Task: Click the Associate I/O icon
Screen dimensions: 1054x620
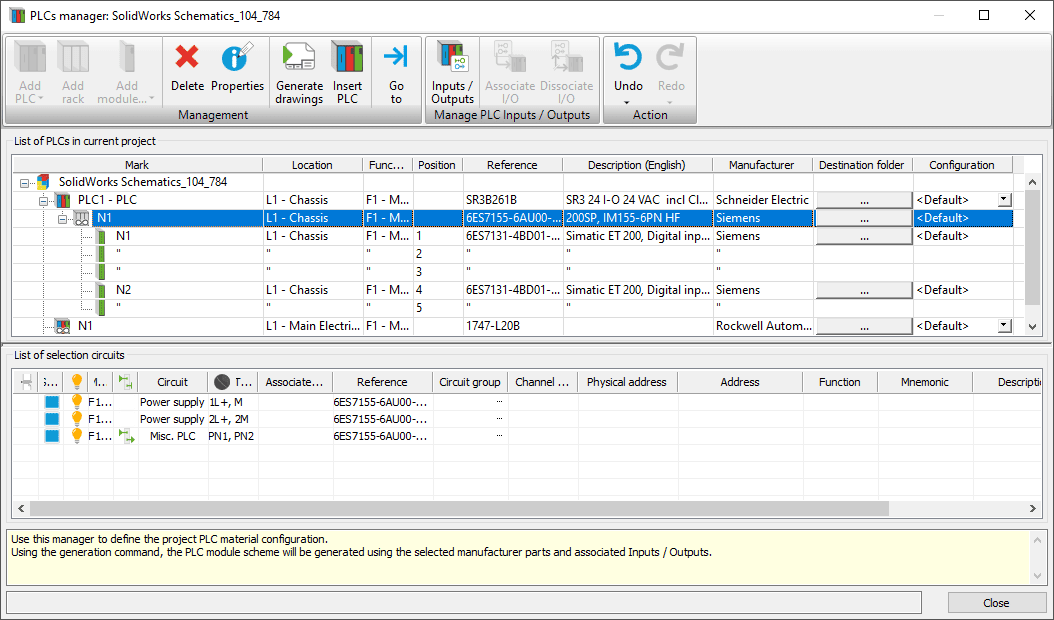Action: [x=510, y=57]
